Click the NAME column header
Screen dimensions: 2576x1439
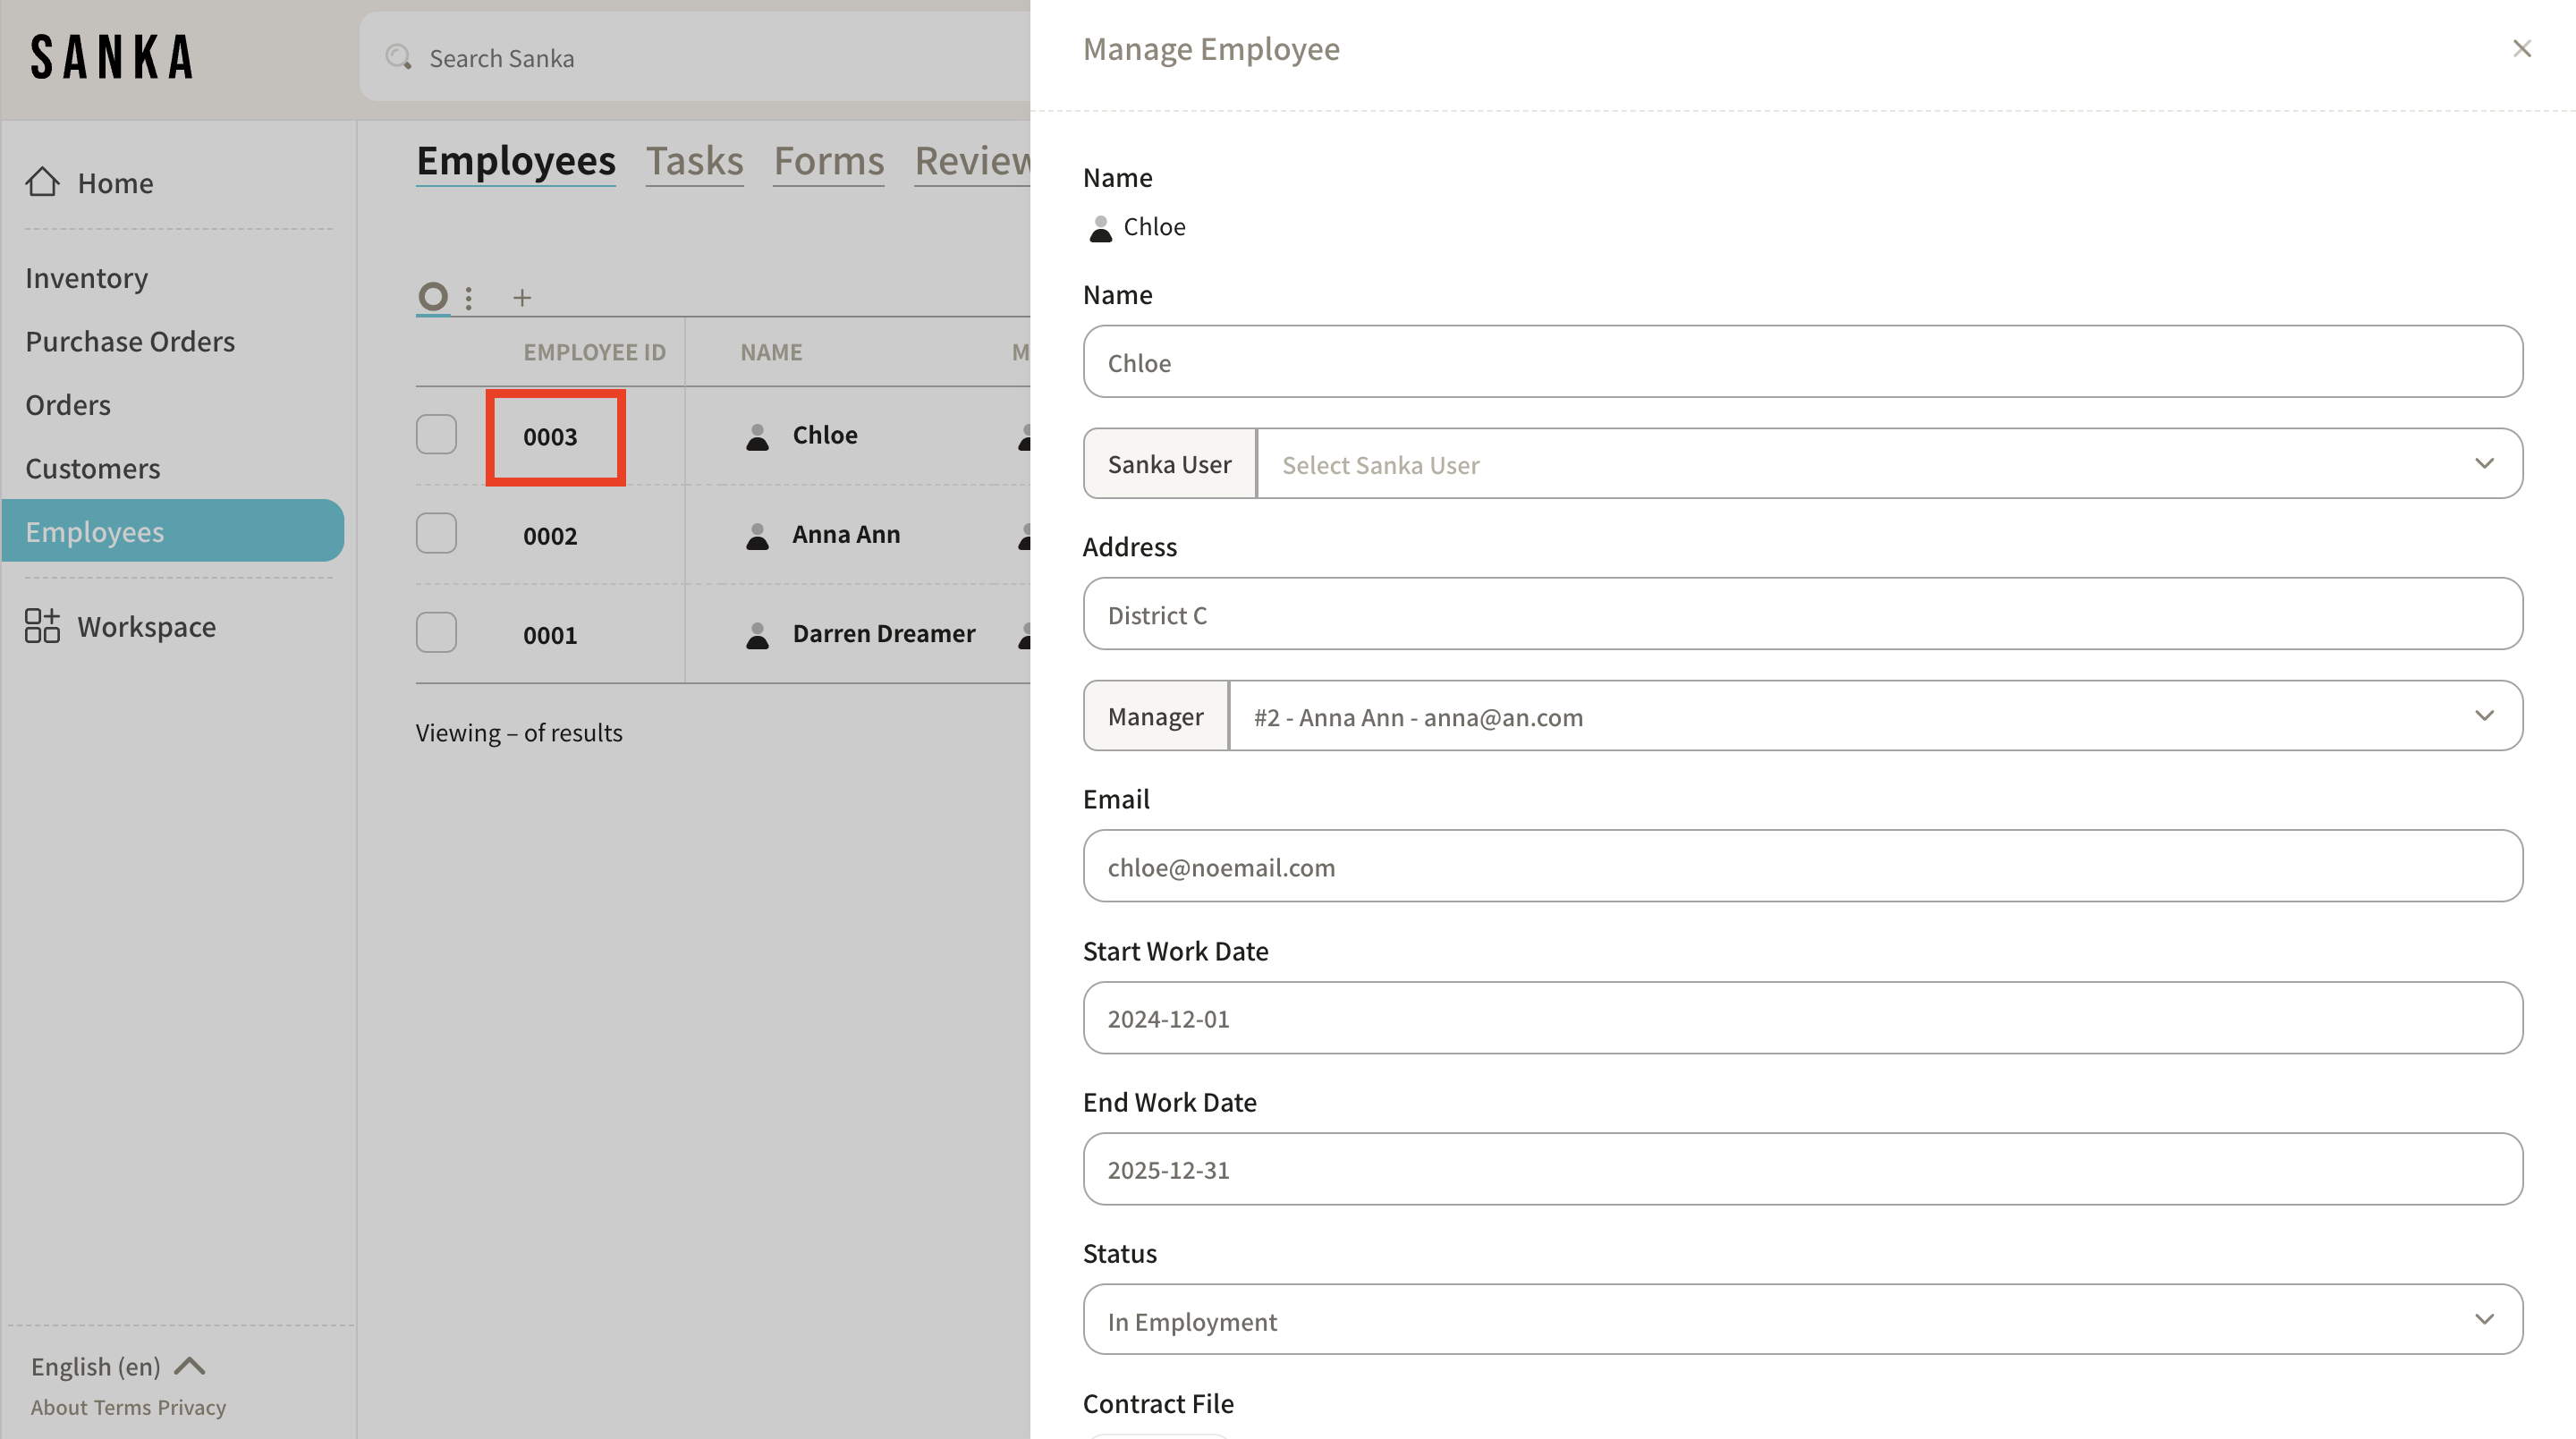pyautogui.click(x=771, y=352)
